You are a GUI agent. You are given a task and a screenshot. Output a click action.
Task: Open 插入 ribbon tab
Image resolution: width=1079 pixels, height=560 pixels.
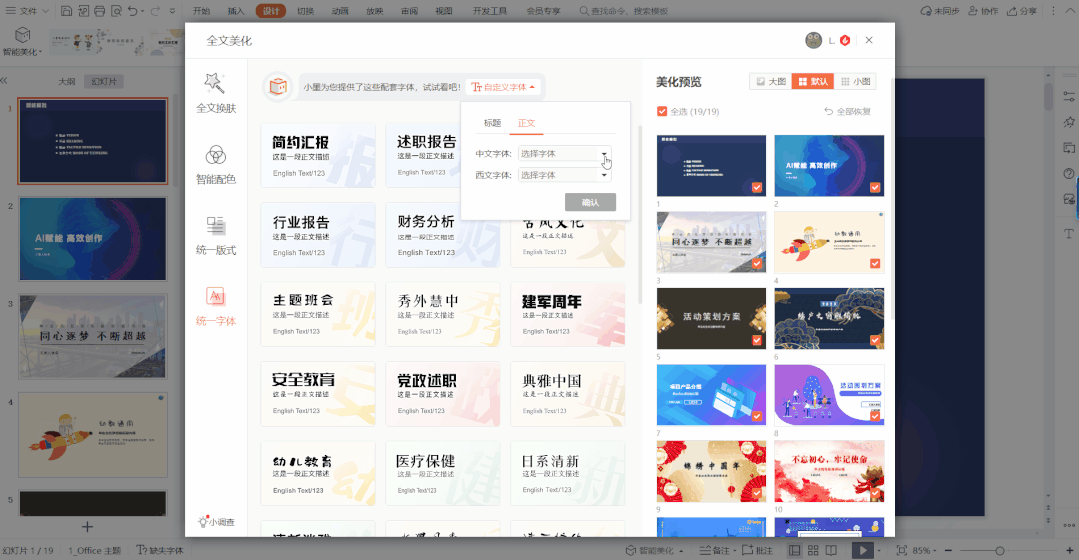click(236, 11)
